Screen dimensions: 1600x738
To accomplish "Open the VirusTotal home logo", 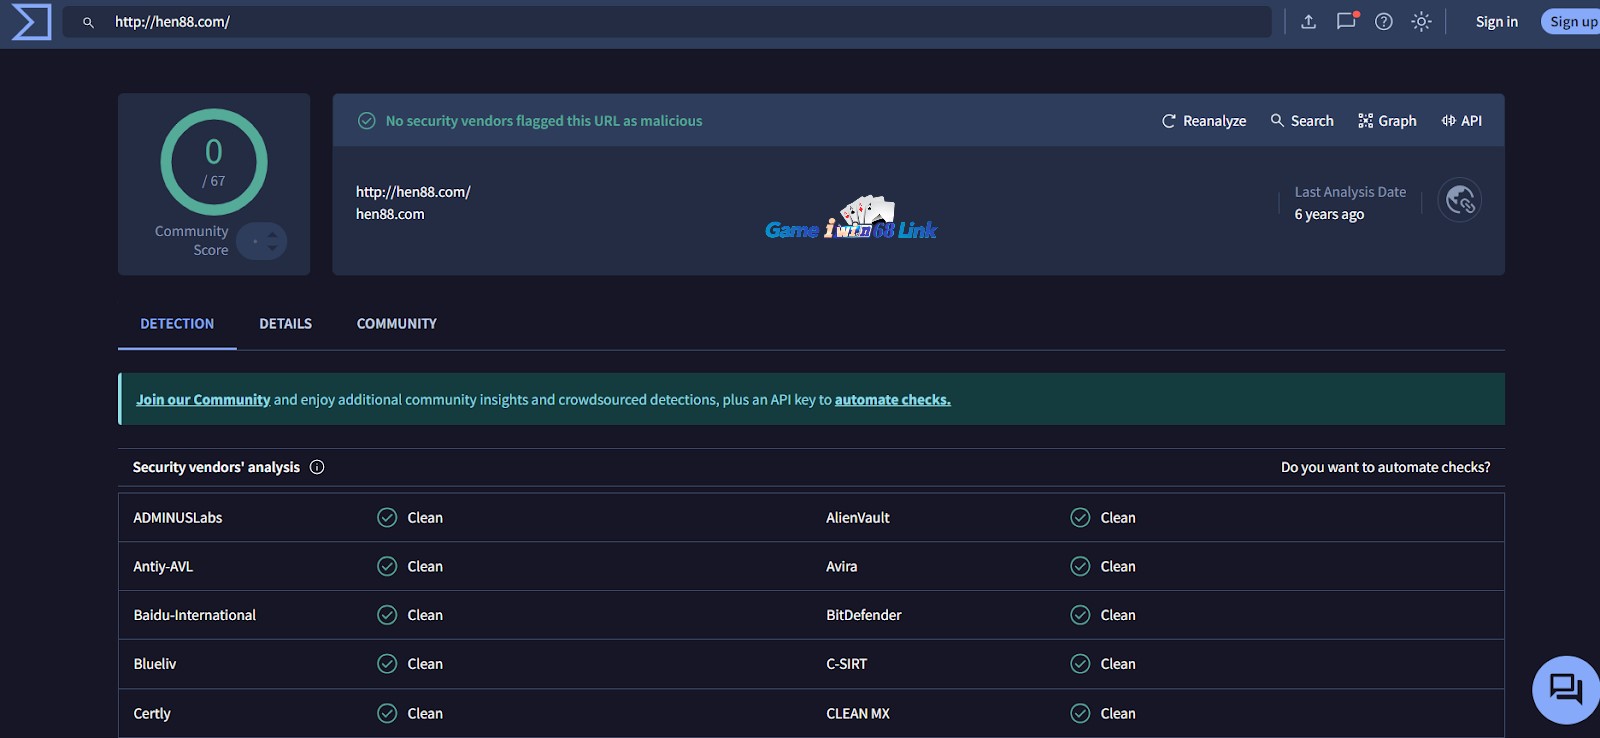I will [x=31, y=22].
